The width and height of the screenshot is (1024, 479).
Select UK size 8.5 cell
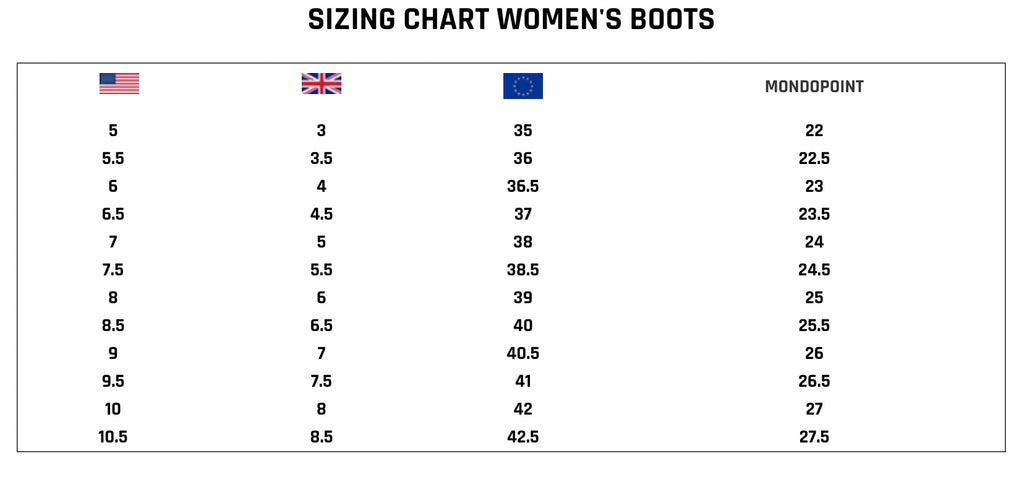point(321,437)
